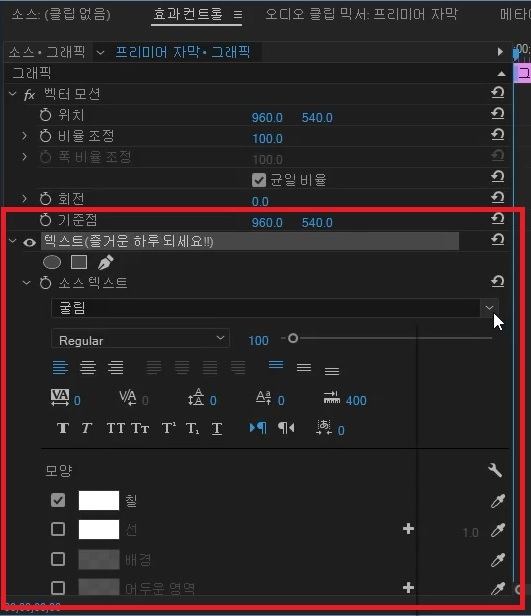The height and width of the screenshot is (616, 531).
Task: Pick background color with 배경 eyedropper
Action: tap(498, 559)
